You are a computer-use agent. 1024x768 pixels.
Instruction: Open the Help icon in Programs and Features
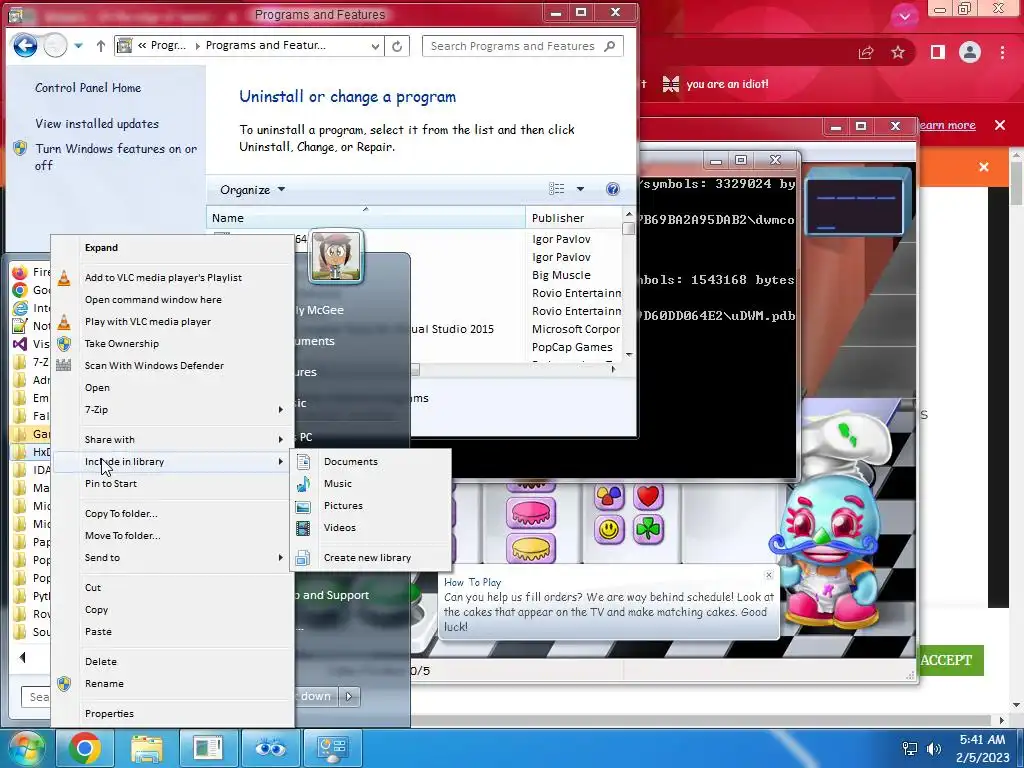pos(613,189)
